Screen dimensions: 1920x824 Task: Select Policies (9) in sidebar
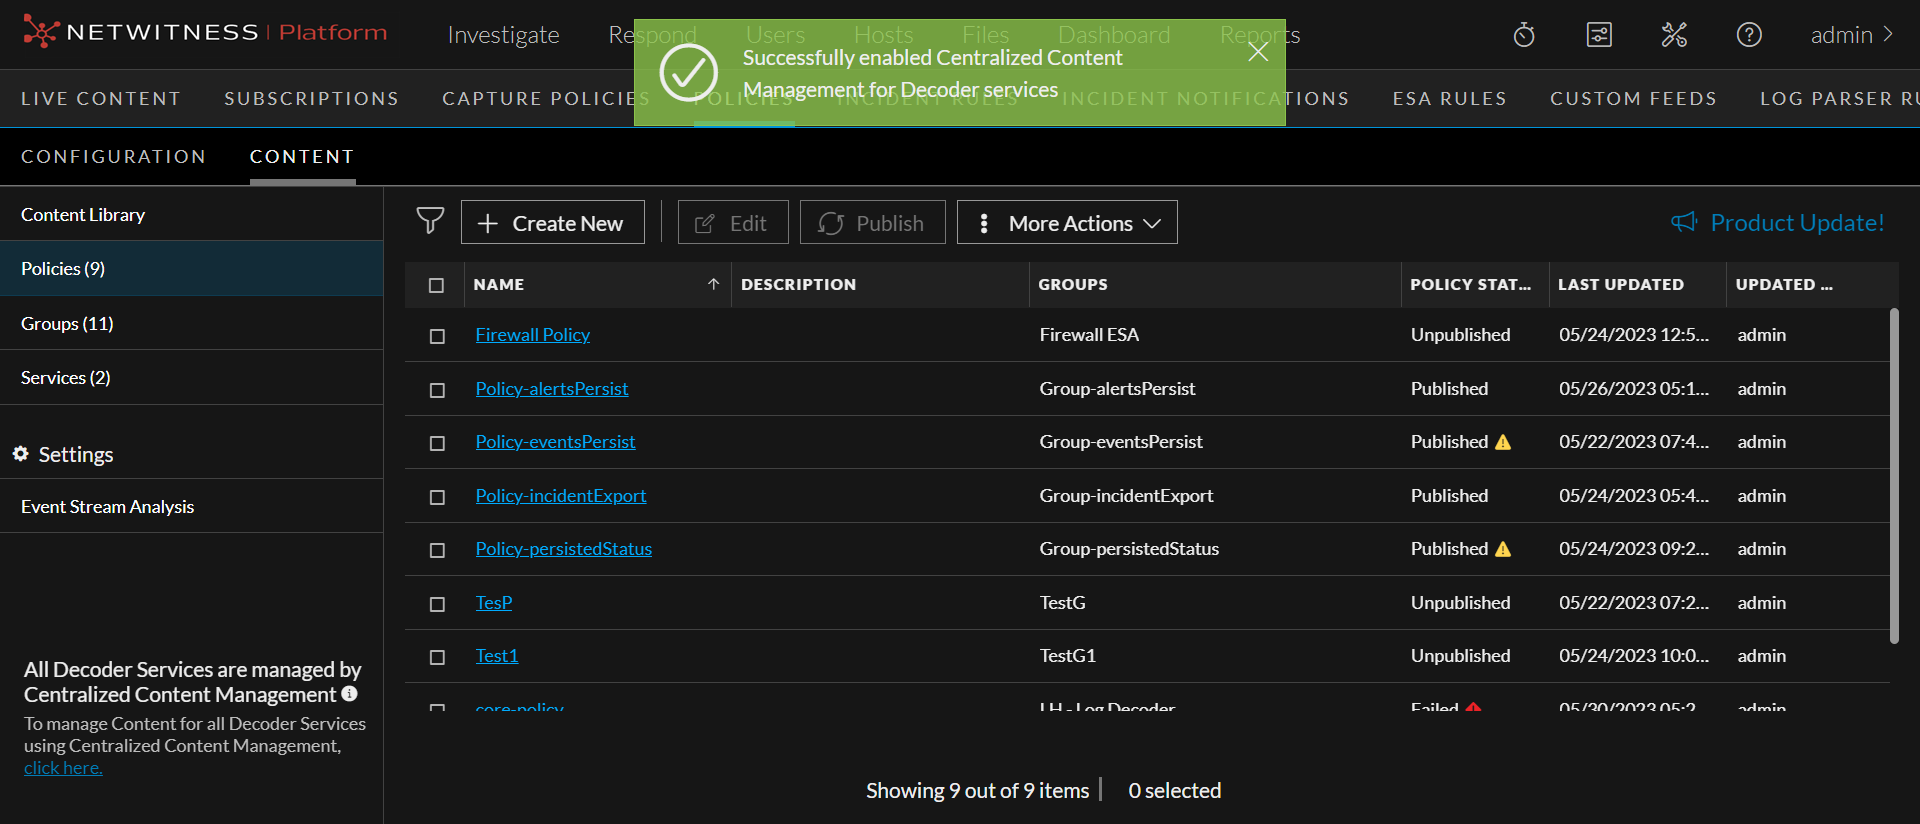tap(191, 268)
